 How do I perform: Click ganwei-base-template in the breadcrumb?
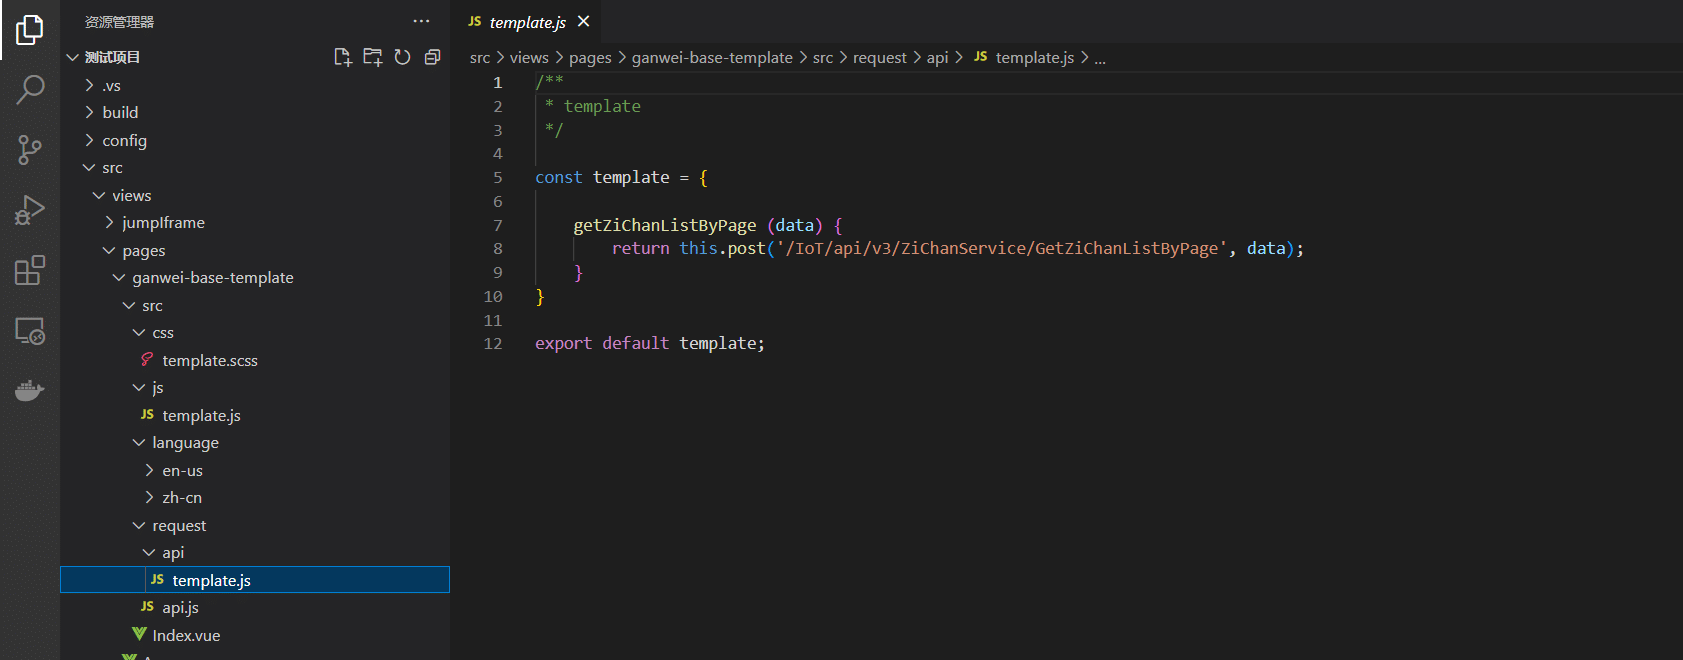[x=712, y=58]
